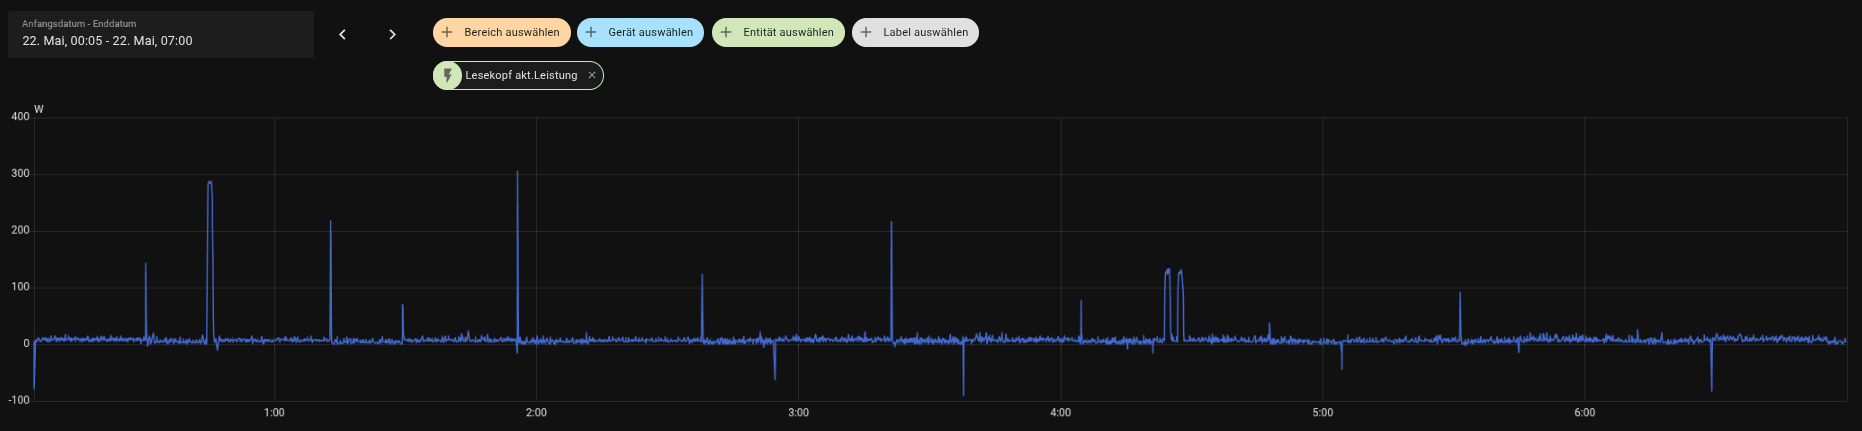1862x431 pixels.
Task: Click 'Gerät auswählen' chip
Action: [640, 32]
